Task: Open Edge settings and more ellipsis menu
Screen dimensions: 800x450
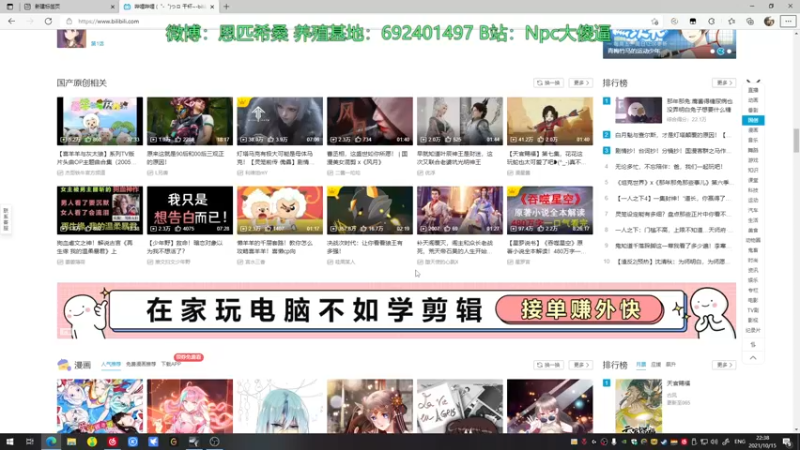Action: click(788, 21)
